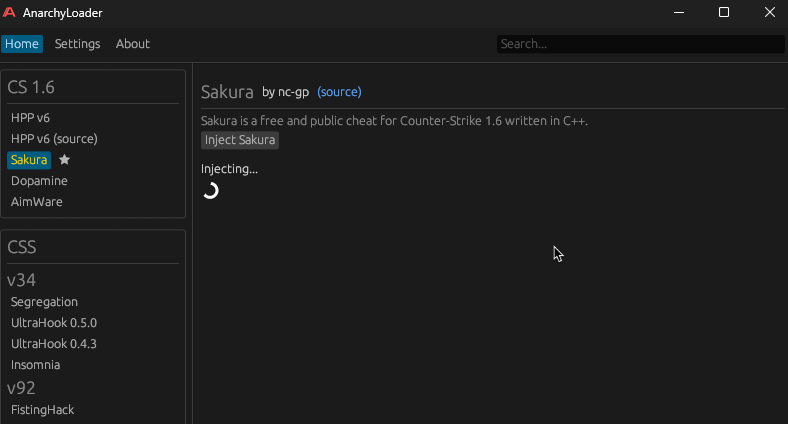
Task: Open the Sakura (source) link
Action: point(339,92)
